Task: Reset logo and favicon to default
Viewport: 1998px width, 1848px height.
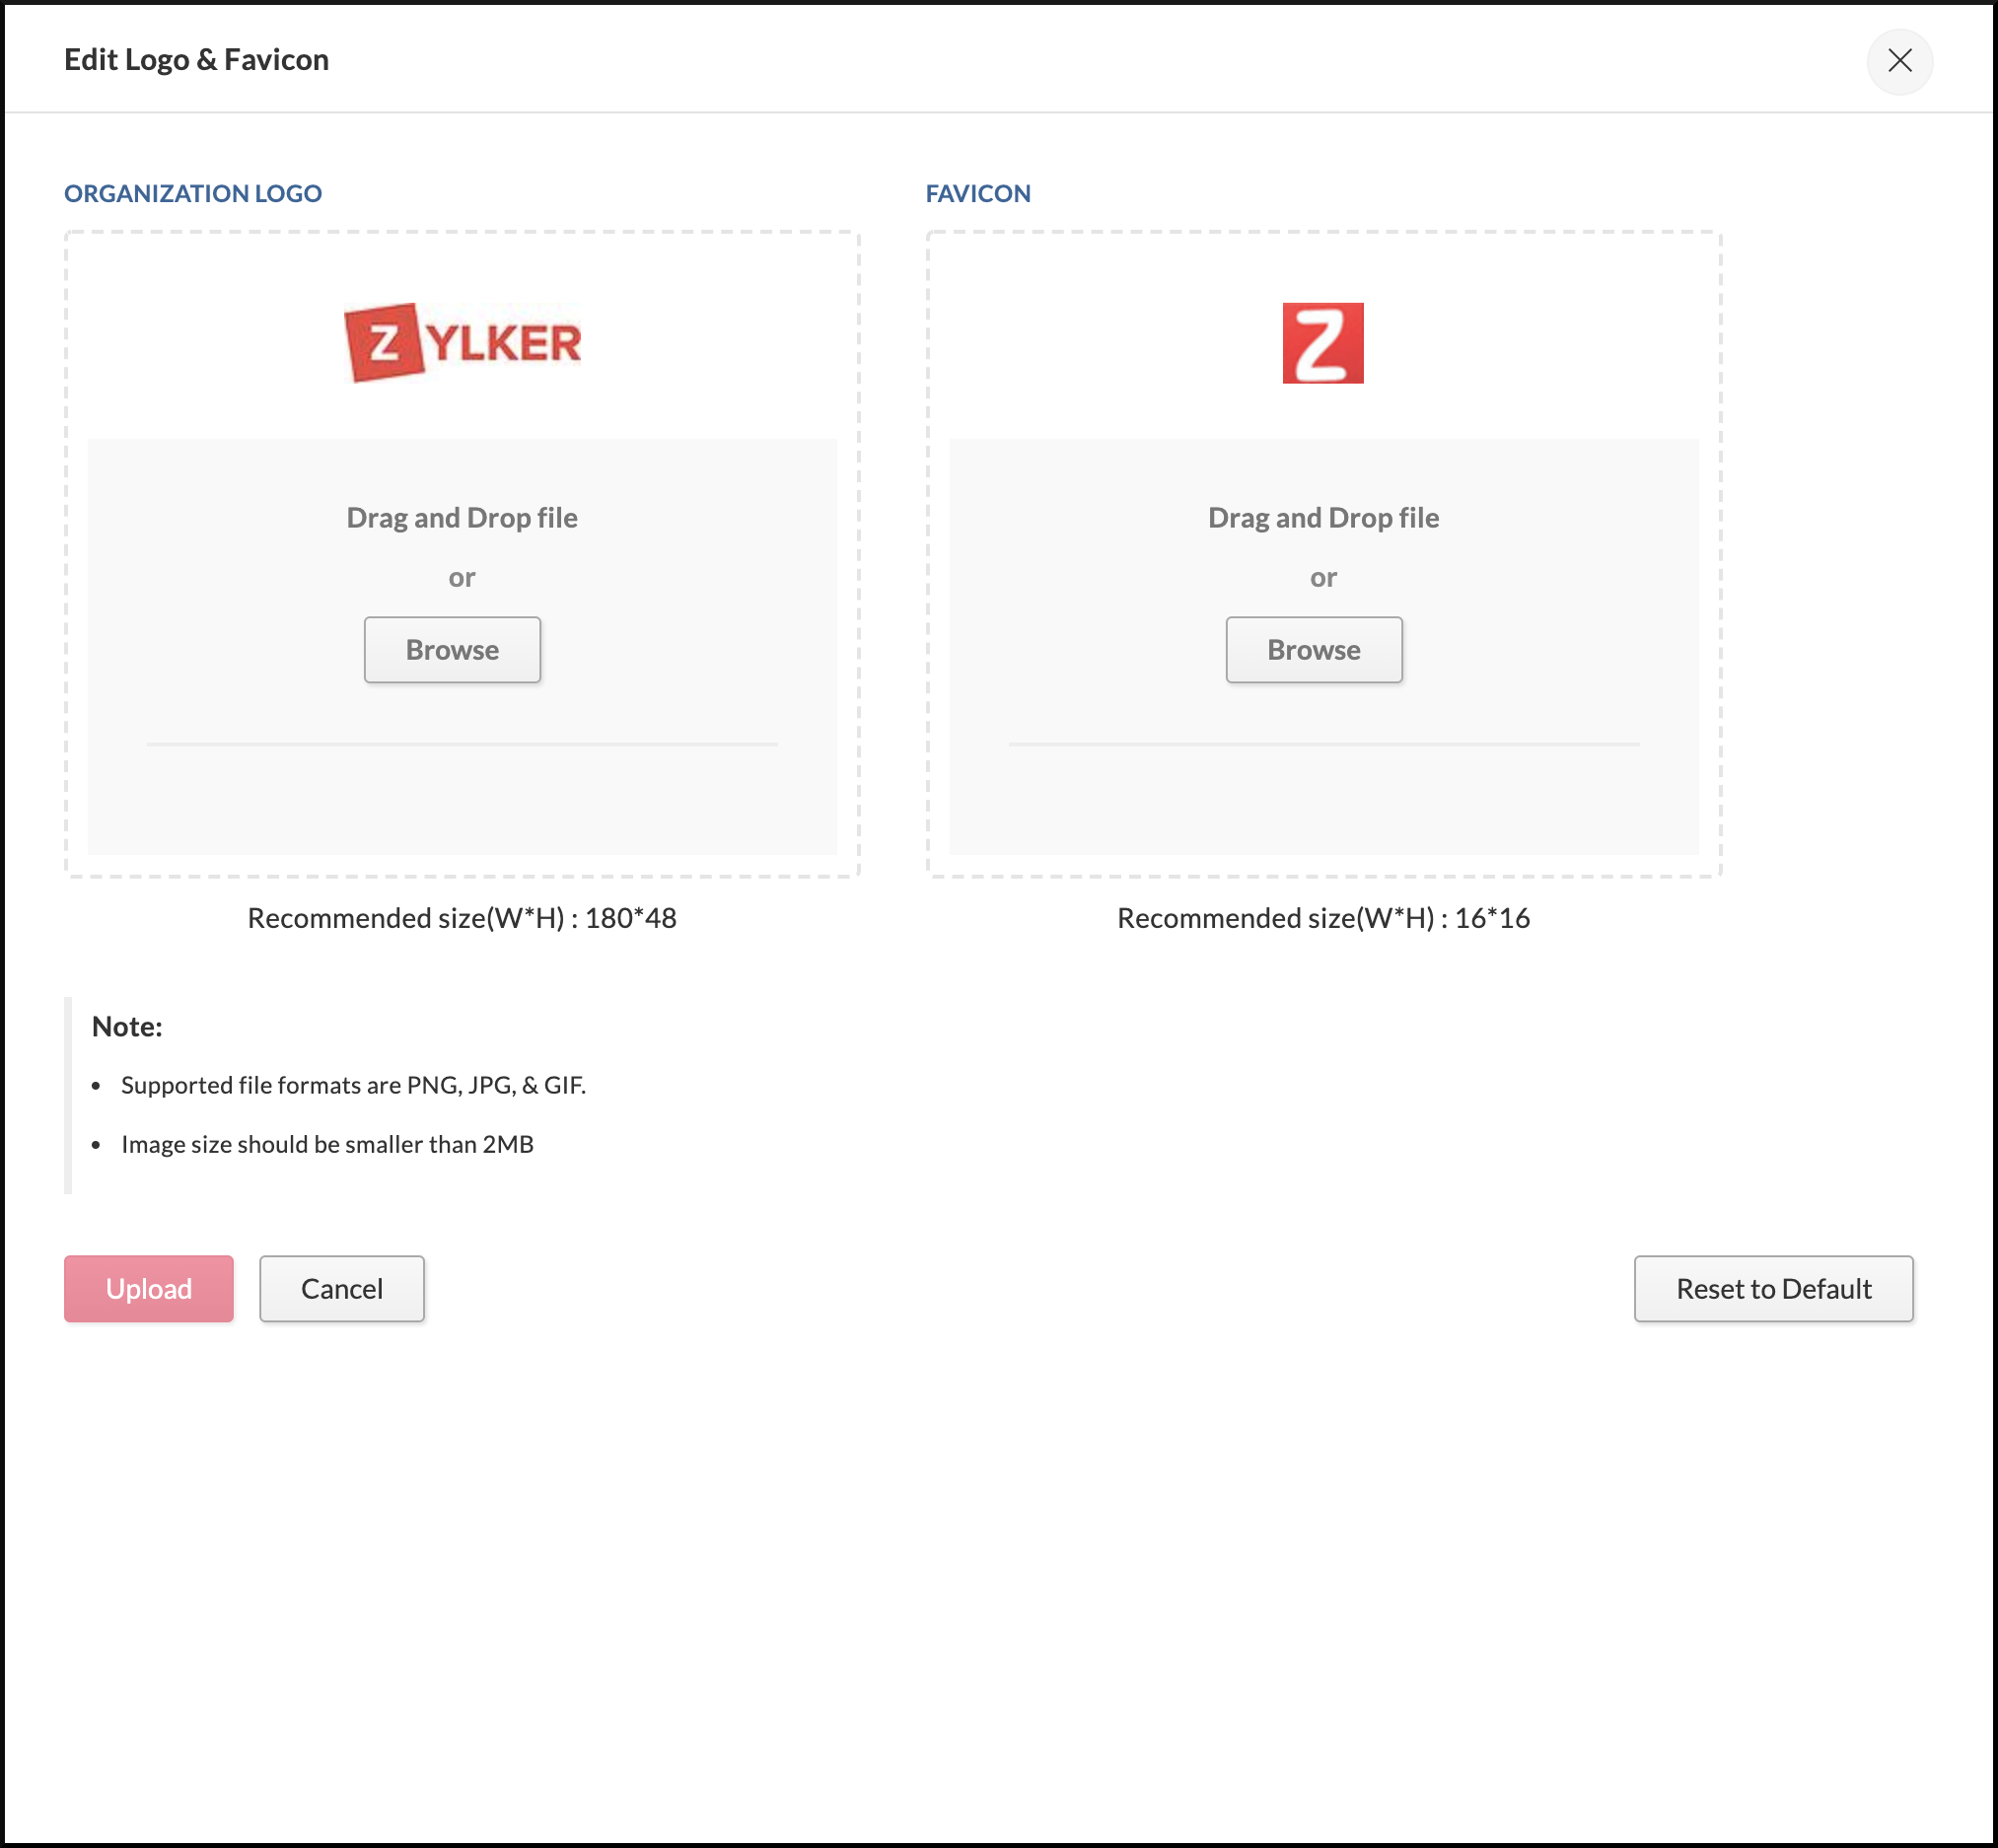Action: coord(1773,1288)
